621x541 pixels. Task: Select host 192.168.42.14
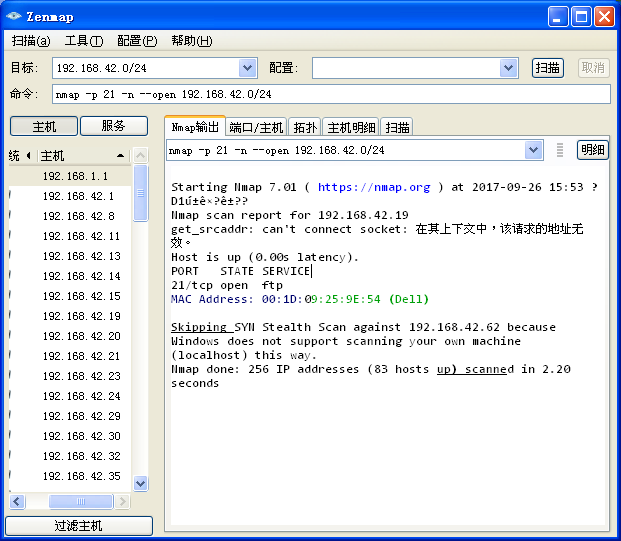pos(70,276)
